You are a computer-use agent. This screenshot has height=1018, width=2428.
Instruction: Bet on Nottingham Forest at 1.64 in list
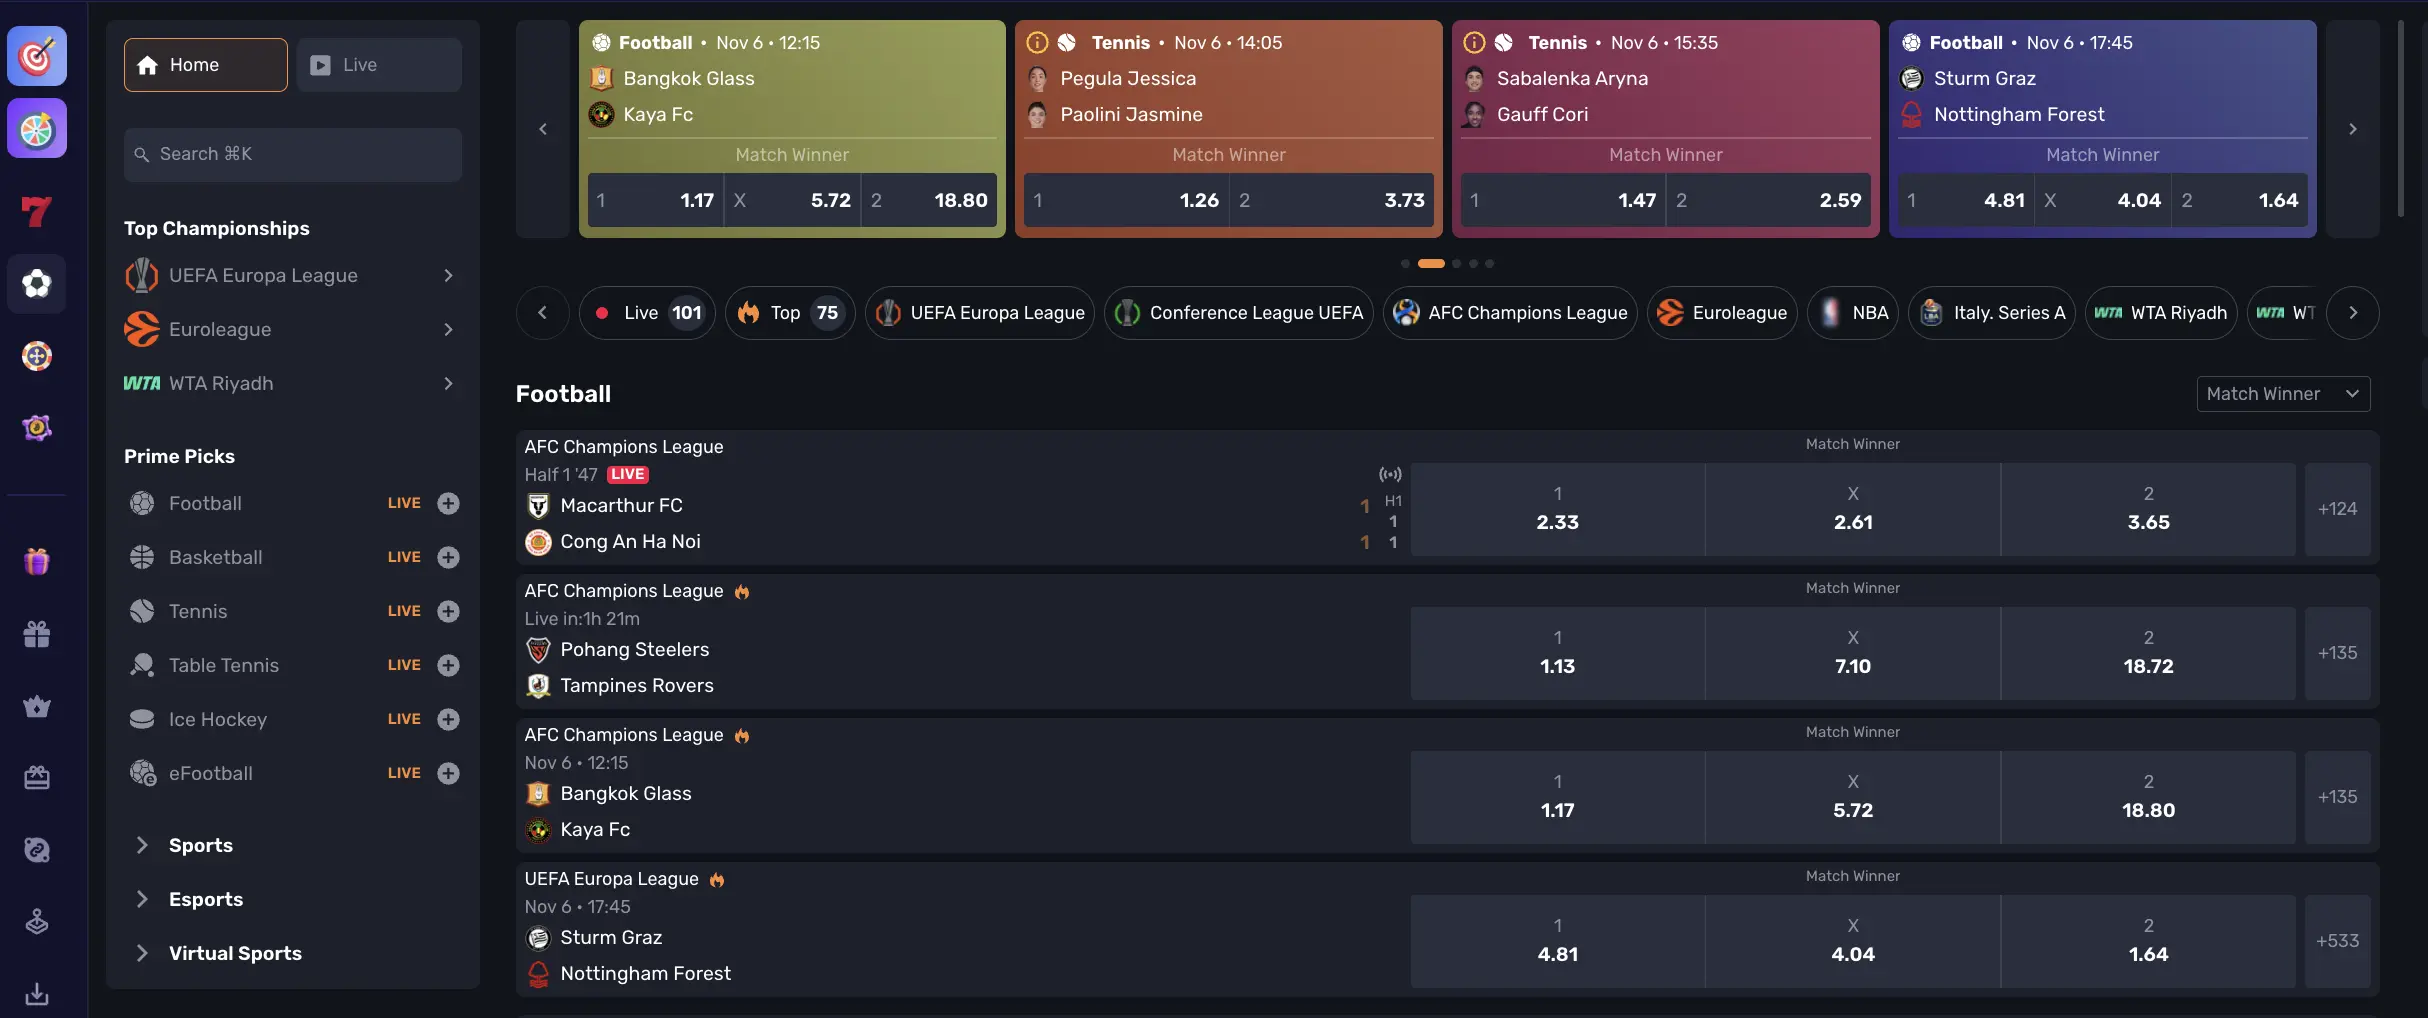2148,941
